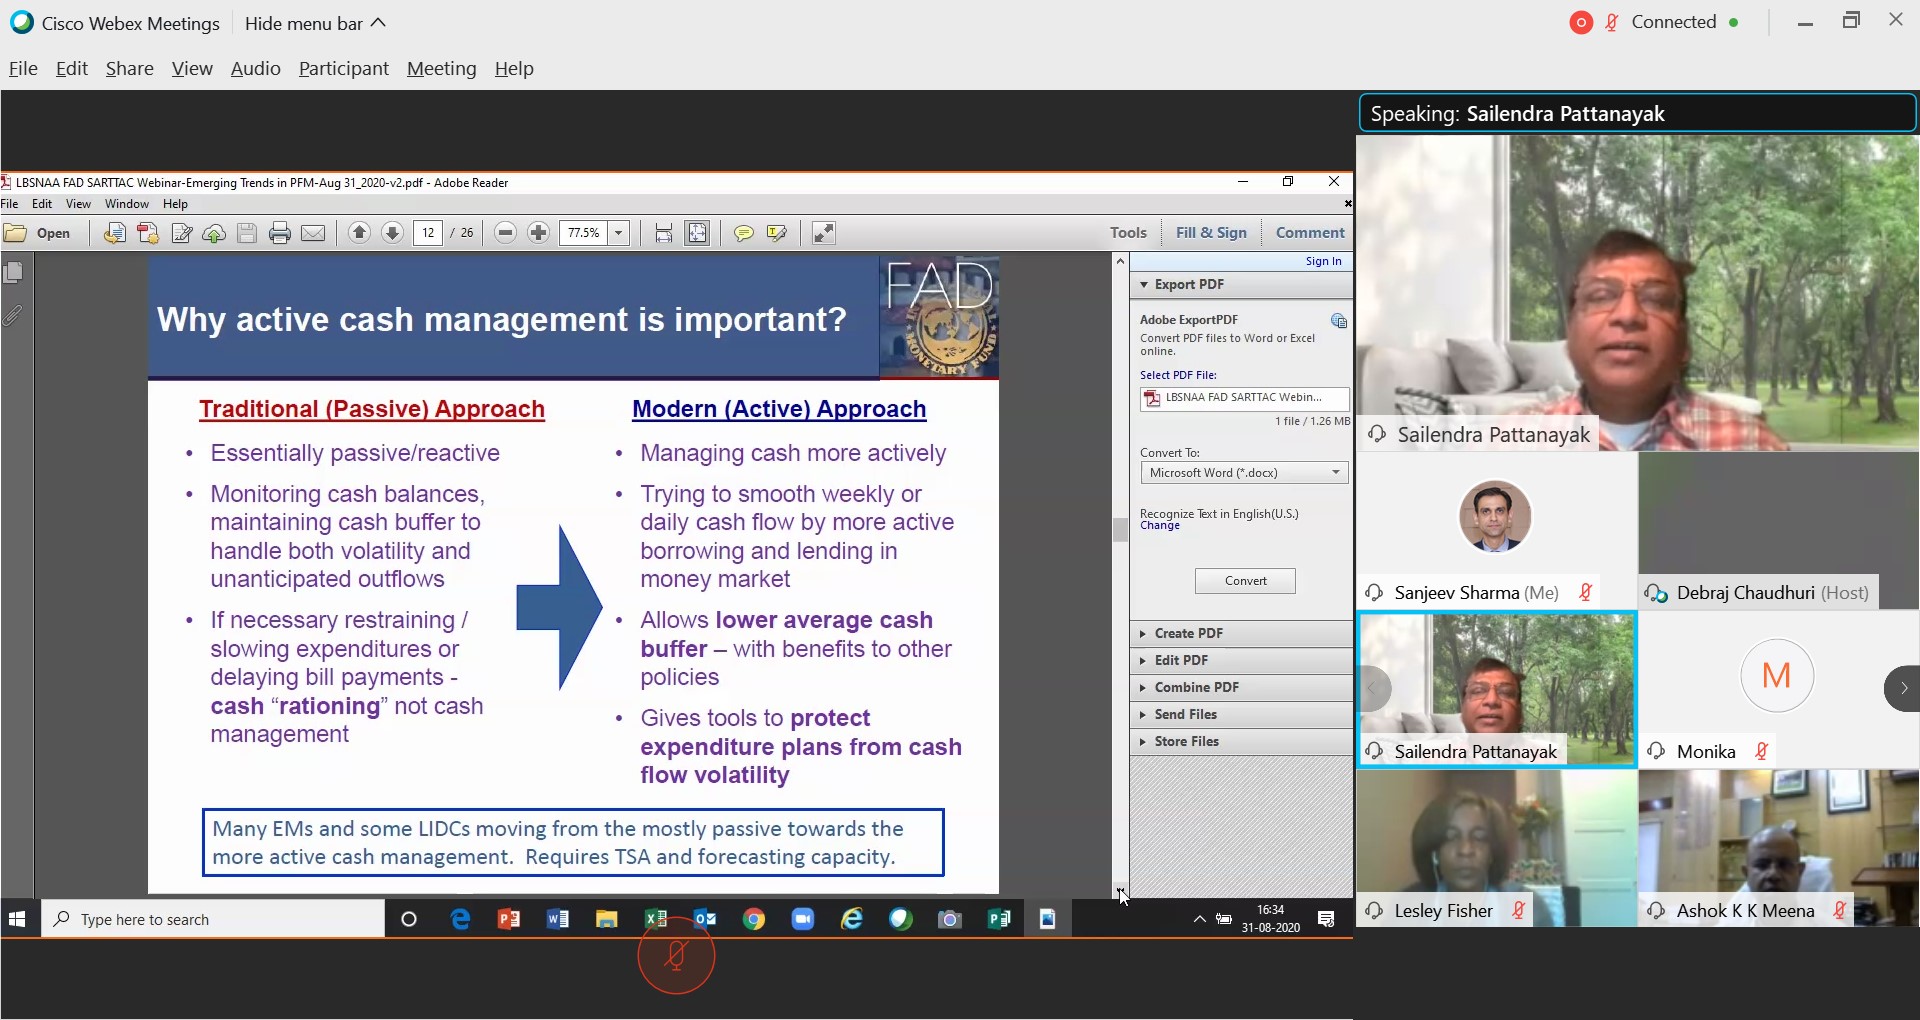1920x1020 pixels.
Task: Click the Save floppy disk icon
Action: pos(247,233)
